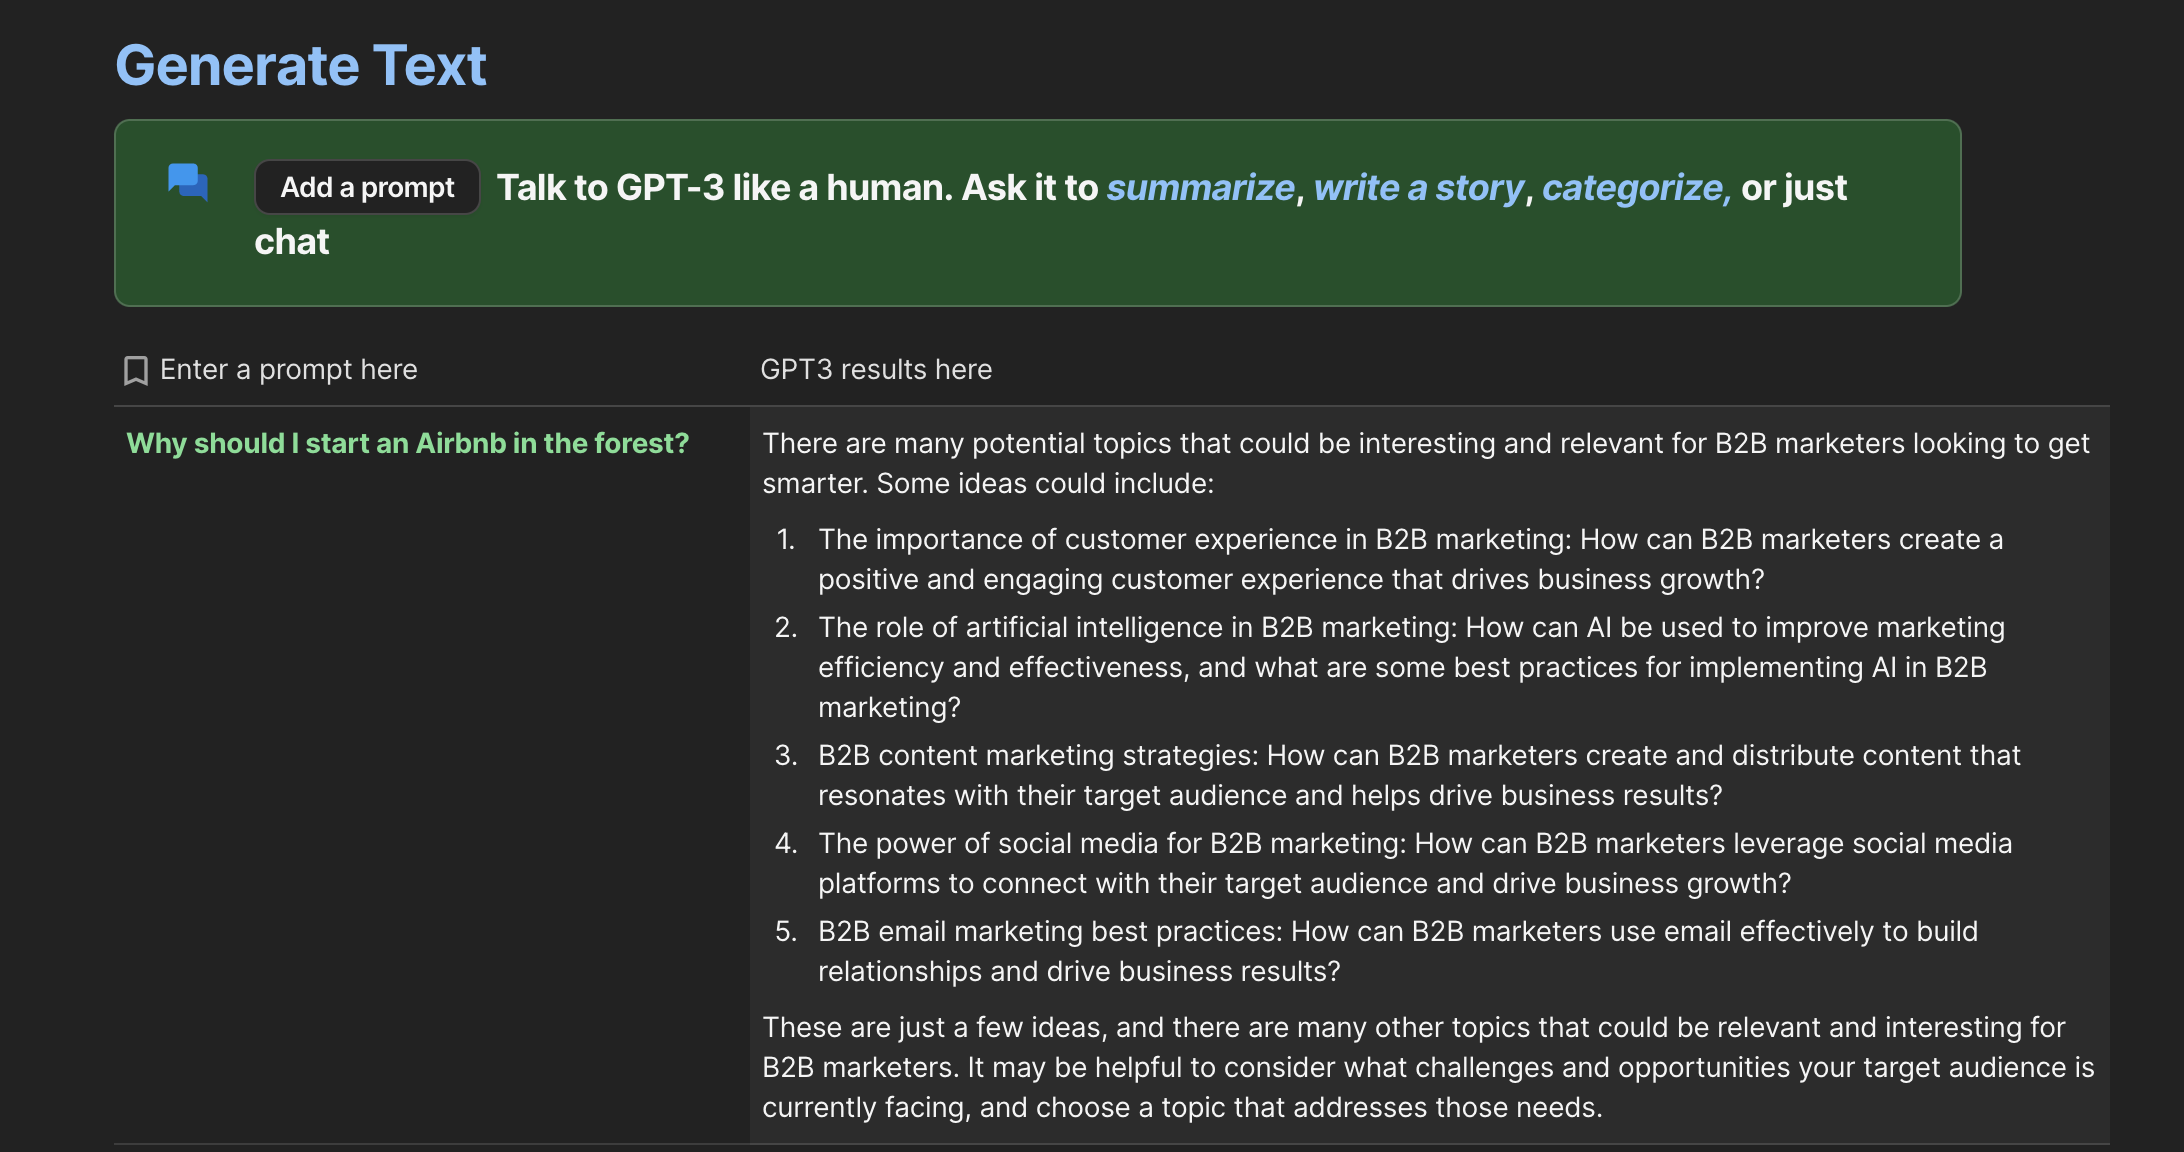Select the power of social media item

(x=1414, y=863)
